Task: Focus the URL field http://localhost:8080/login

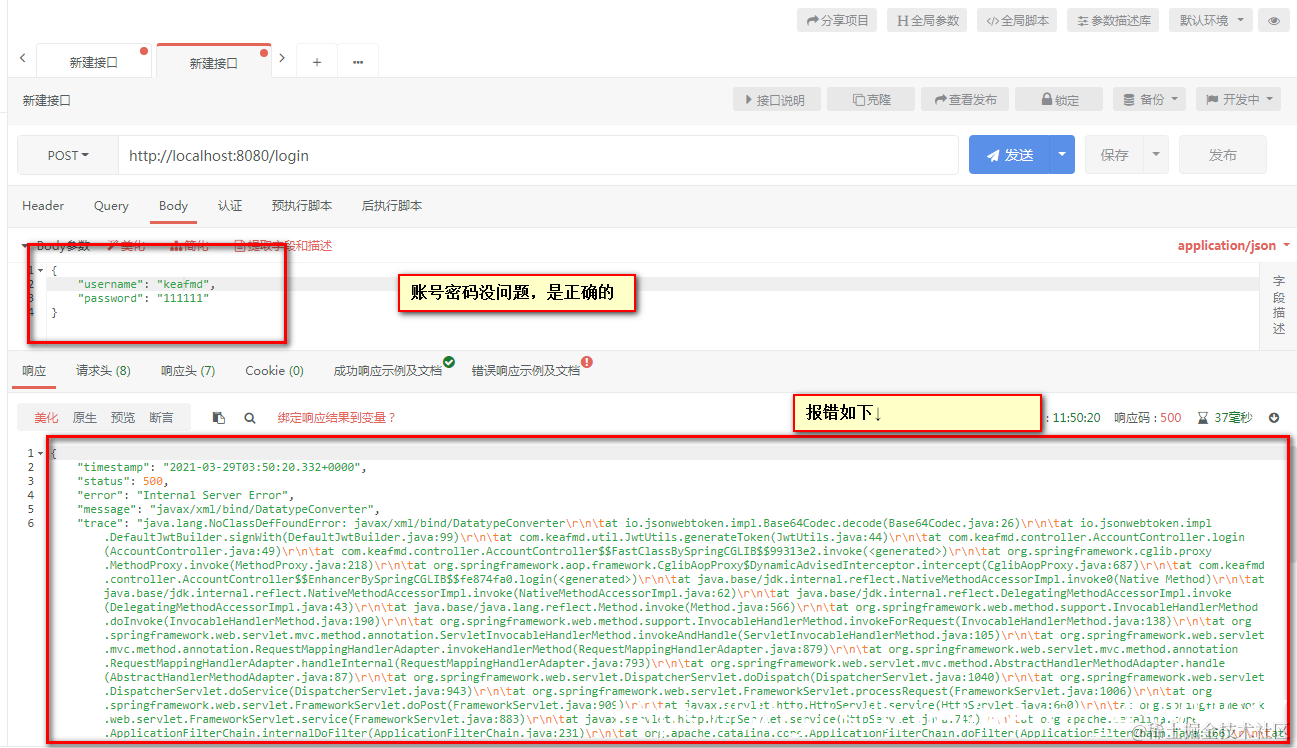Action: 538,156
